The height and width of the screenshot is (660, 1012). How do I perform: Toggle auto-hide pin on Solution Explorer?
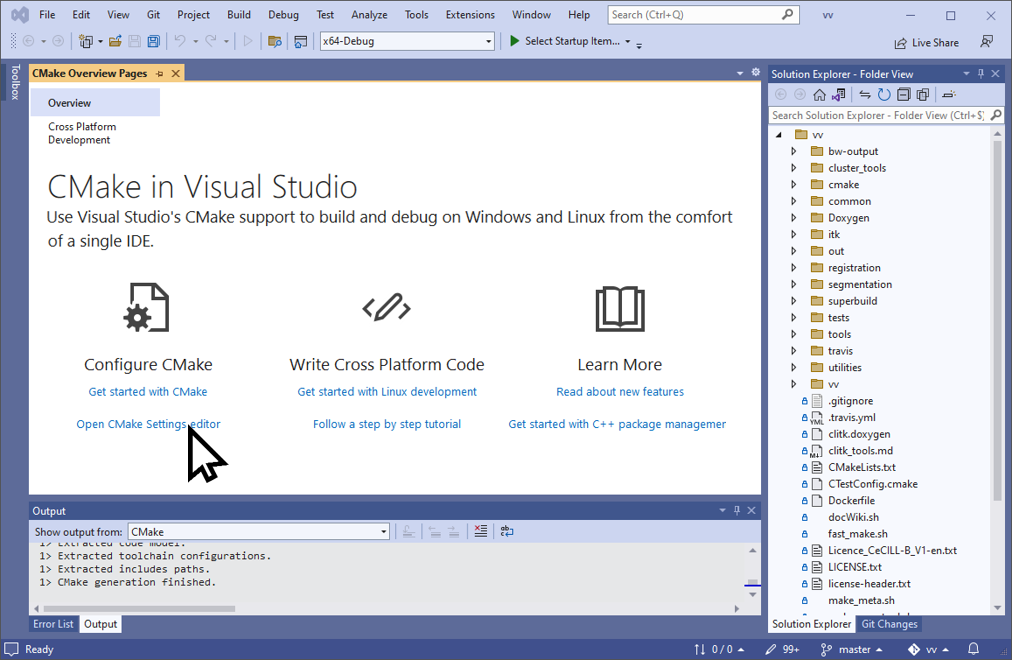980,74
